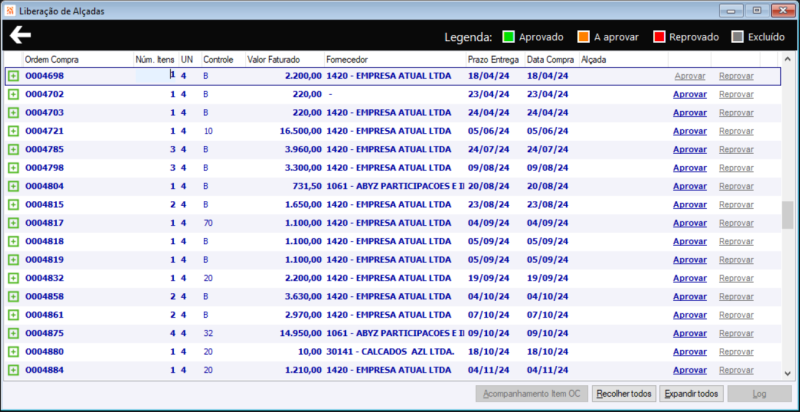Expand order O004804 row
Screen dimensions: 800x412
click(13, 186)
